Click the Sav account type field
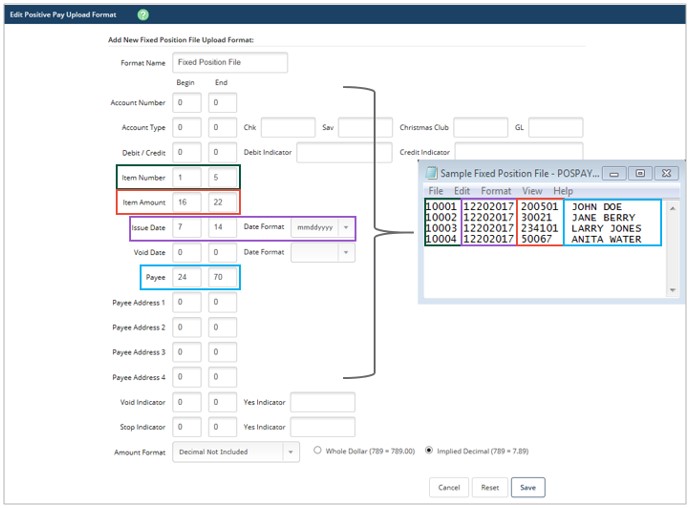Viewport: 691px width, 508px height. click(365, 127)
